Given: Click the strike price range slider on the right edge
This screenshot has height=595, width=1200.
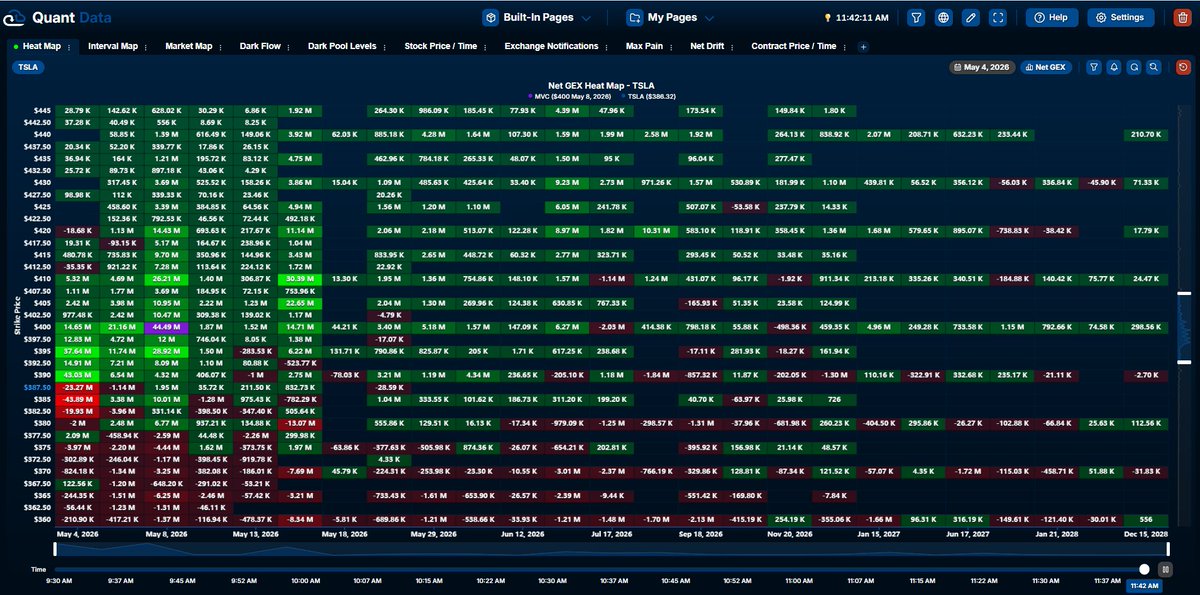Looking at the screenshot, I should point(1185,327).
